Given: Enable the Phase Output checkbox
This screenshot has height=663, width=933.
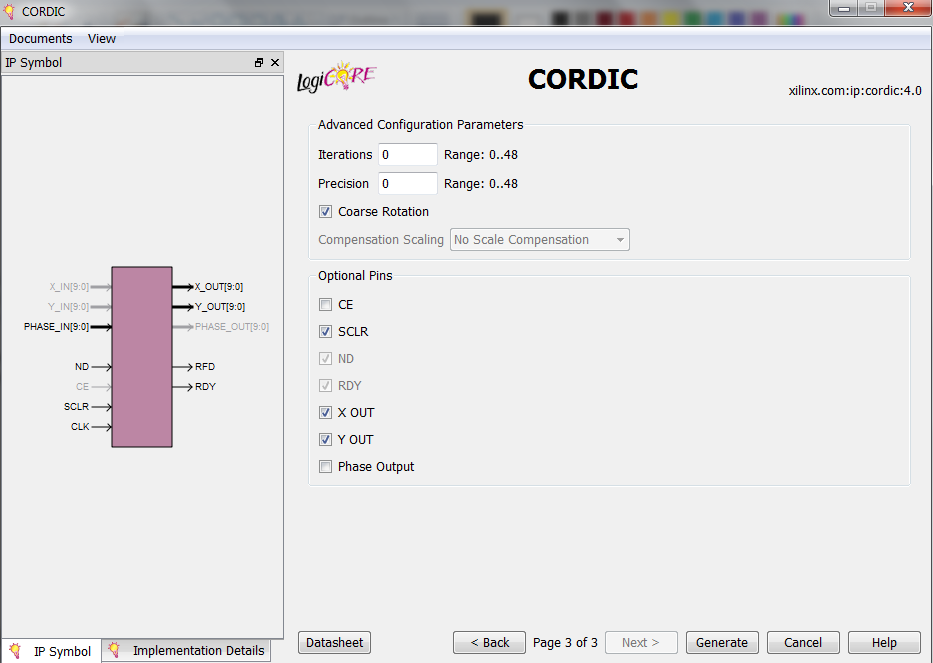Looking at the screenshot, I should [x=325, y=467].
